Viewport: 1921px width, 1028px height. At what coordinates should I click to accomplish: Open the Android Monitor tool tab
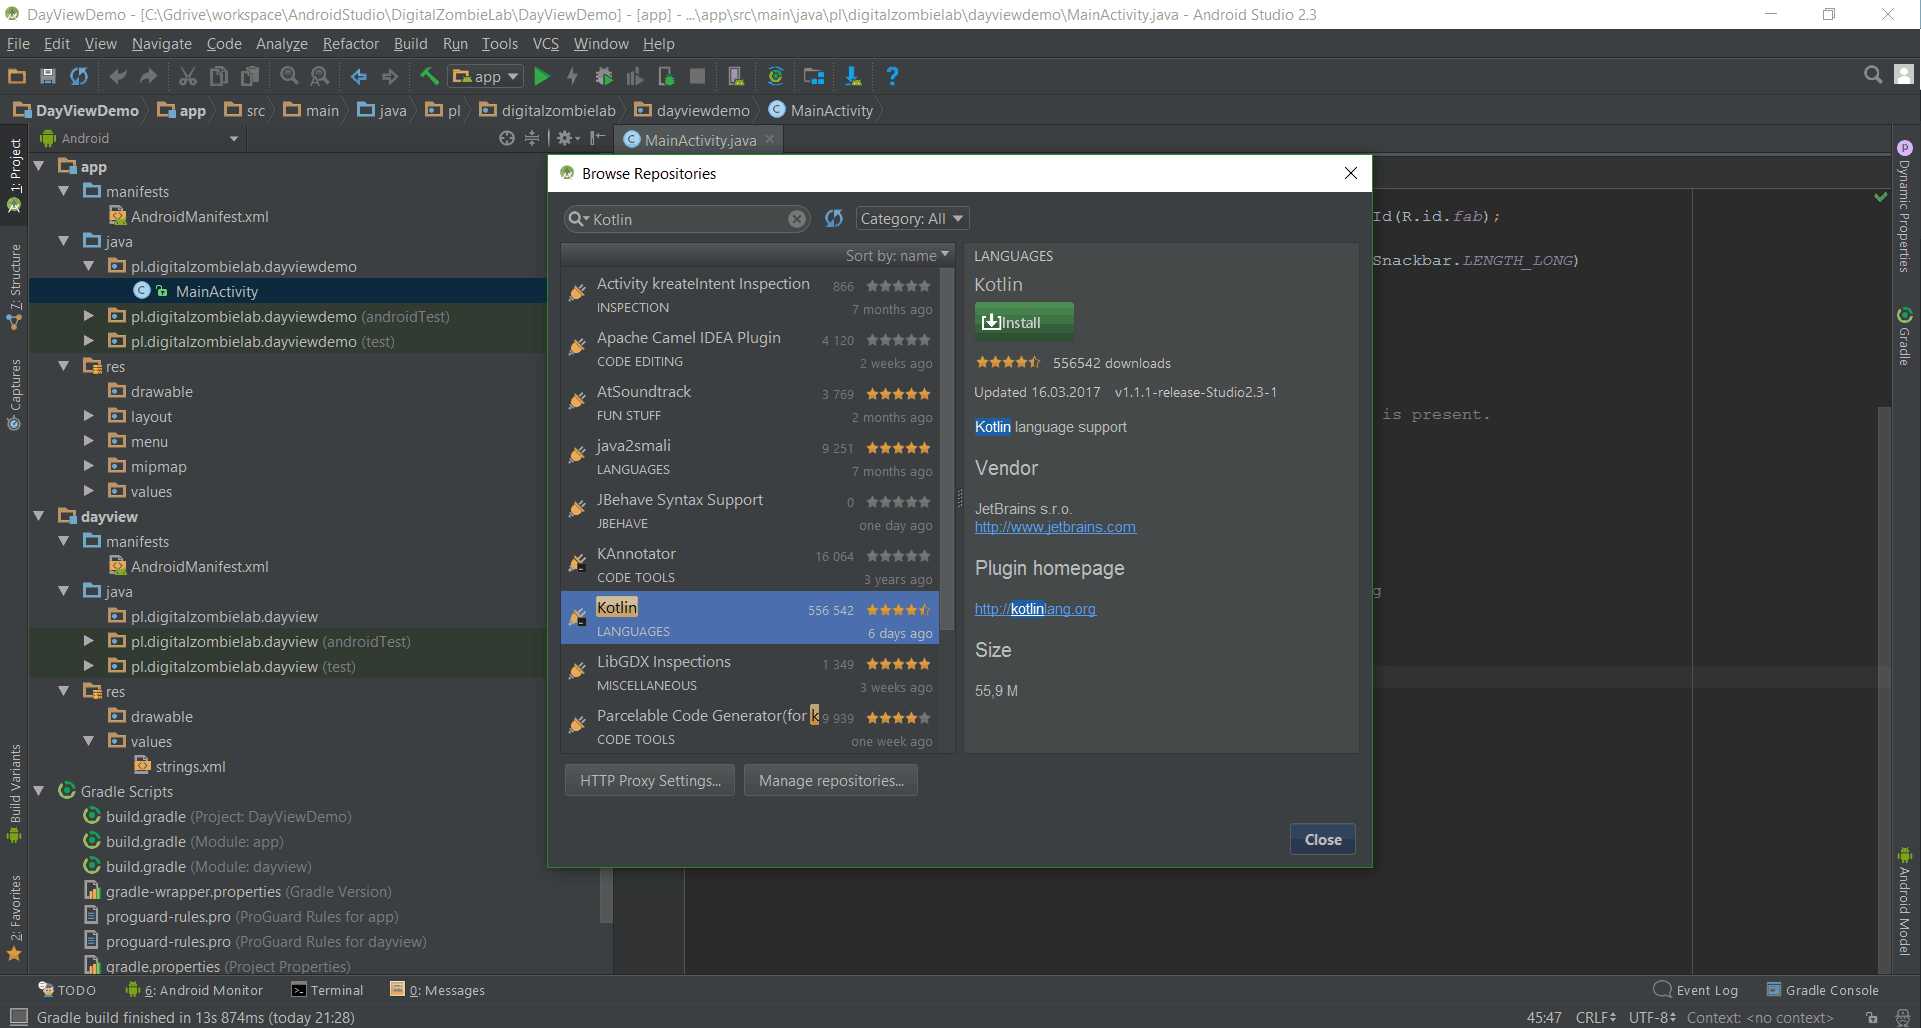click(194, 990)
